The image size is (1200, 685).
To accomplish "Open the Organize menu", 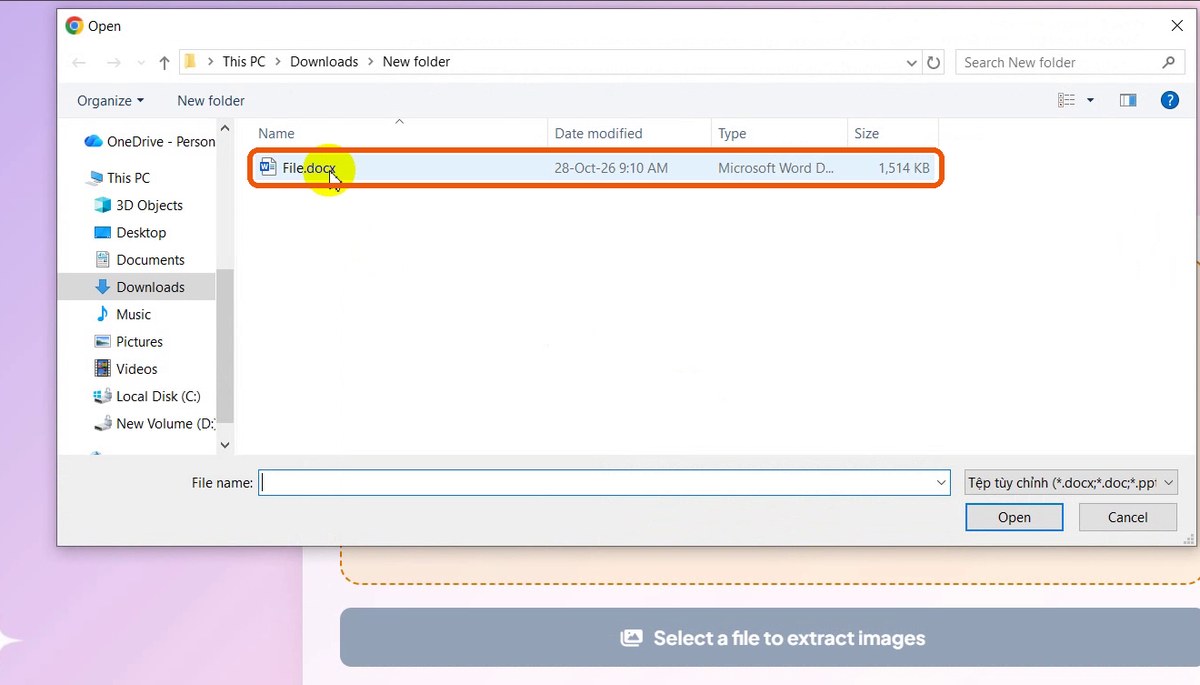I will tap(110, 100).
